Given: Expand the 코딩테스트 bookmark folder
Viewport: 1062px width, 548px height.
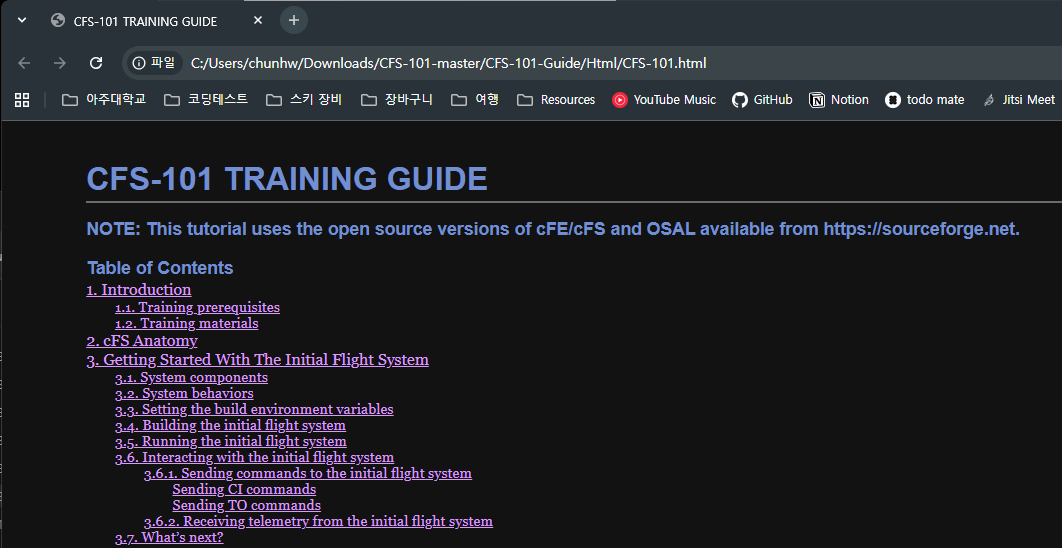Looking at the screenshot, I should (x=205, y=99).
